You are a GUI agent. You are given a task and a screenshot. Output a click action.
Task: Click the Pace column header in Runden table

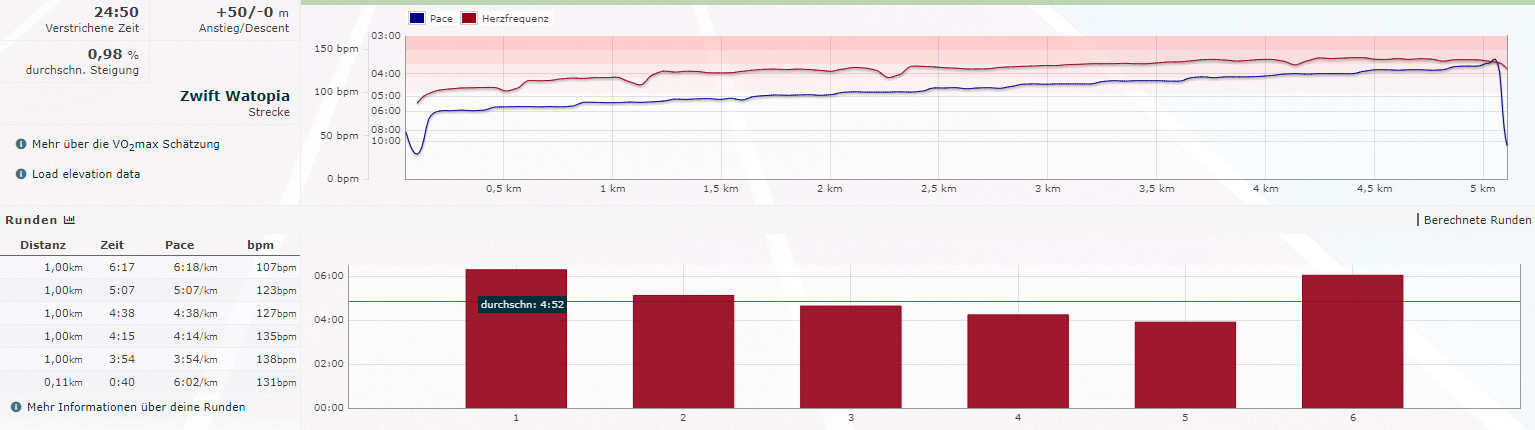coord(180,245)
